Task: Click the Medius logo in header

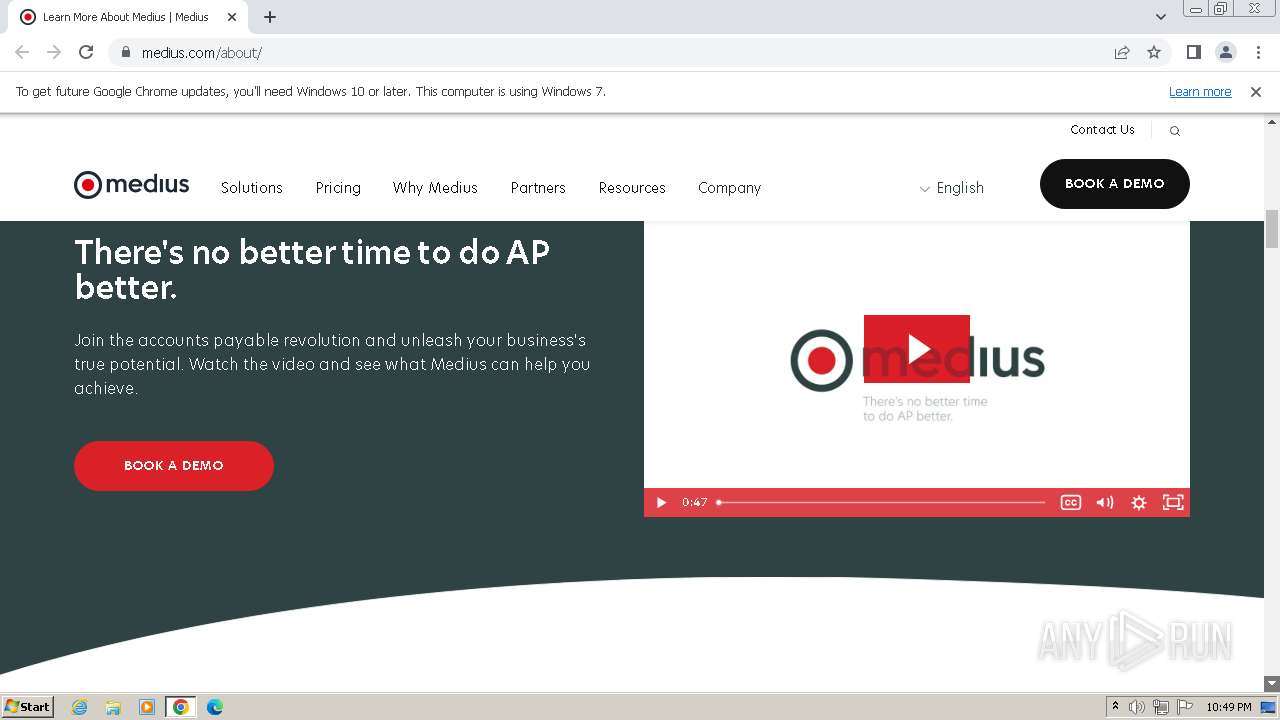Action: [x=131, y=185]
